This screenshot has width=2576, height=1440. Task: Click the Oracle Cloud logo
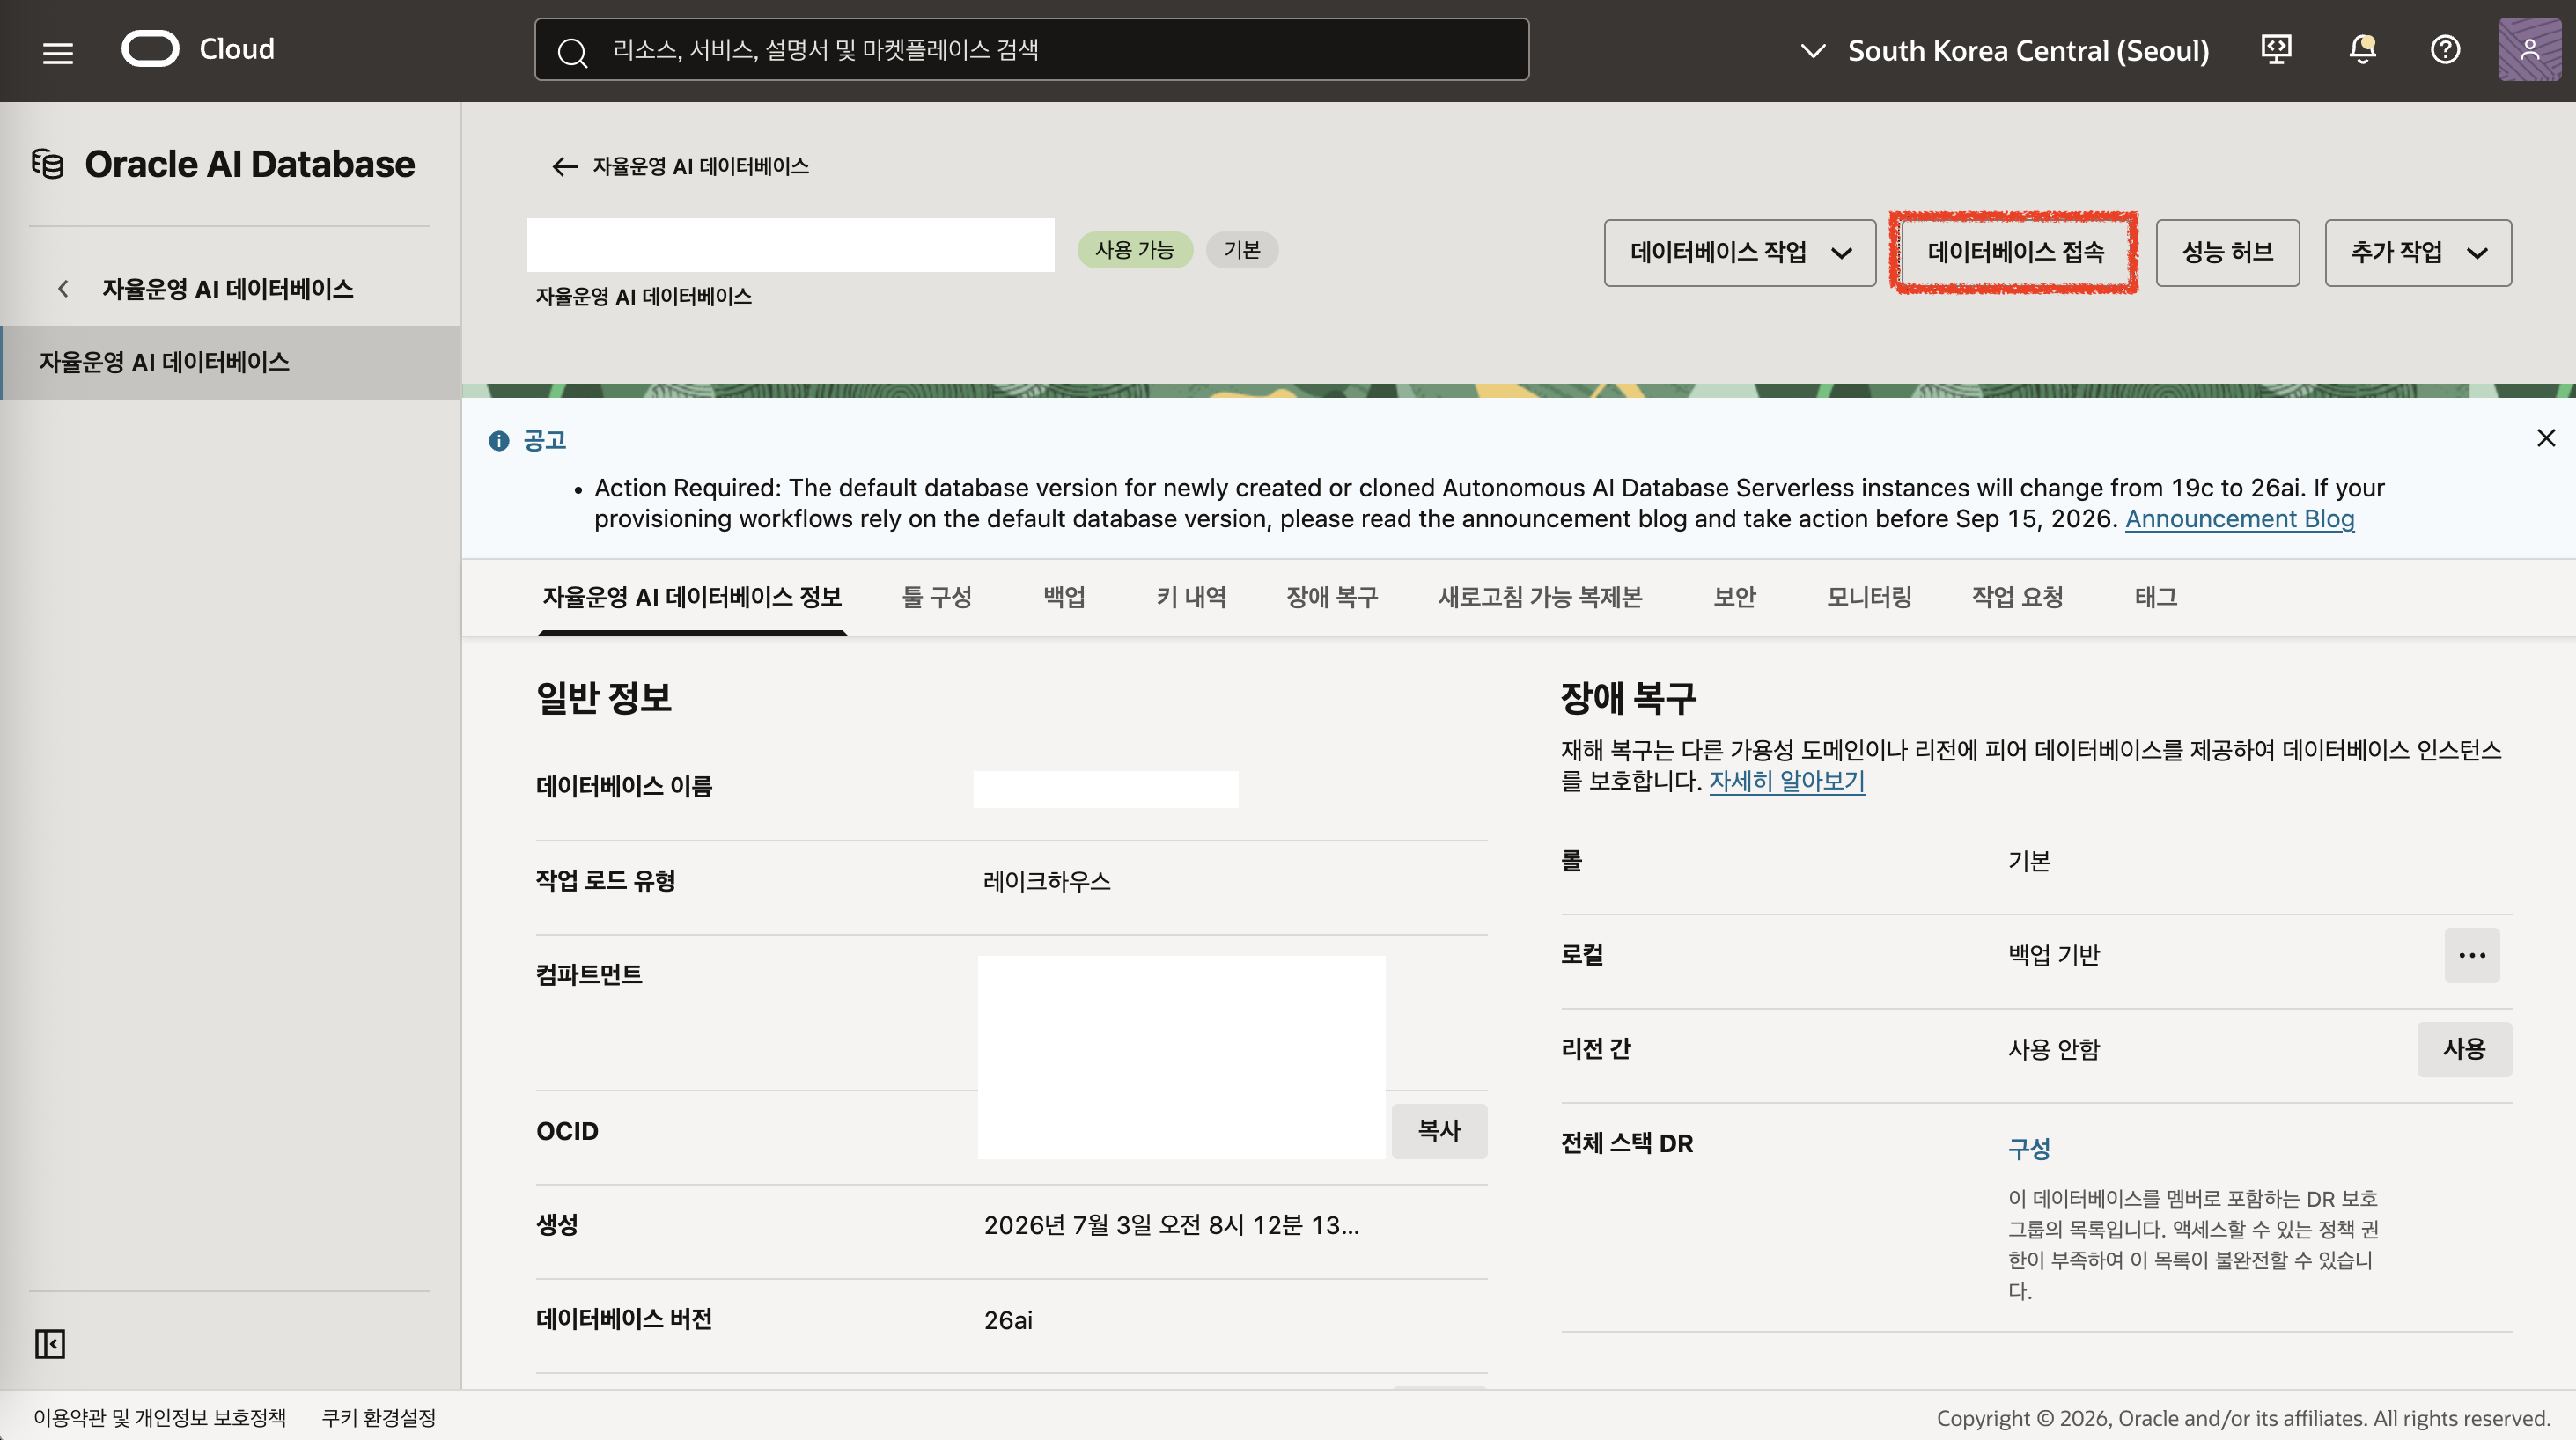click(x=197, y=49)
